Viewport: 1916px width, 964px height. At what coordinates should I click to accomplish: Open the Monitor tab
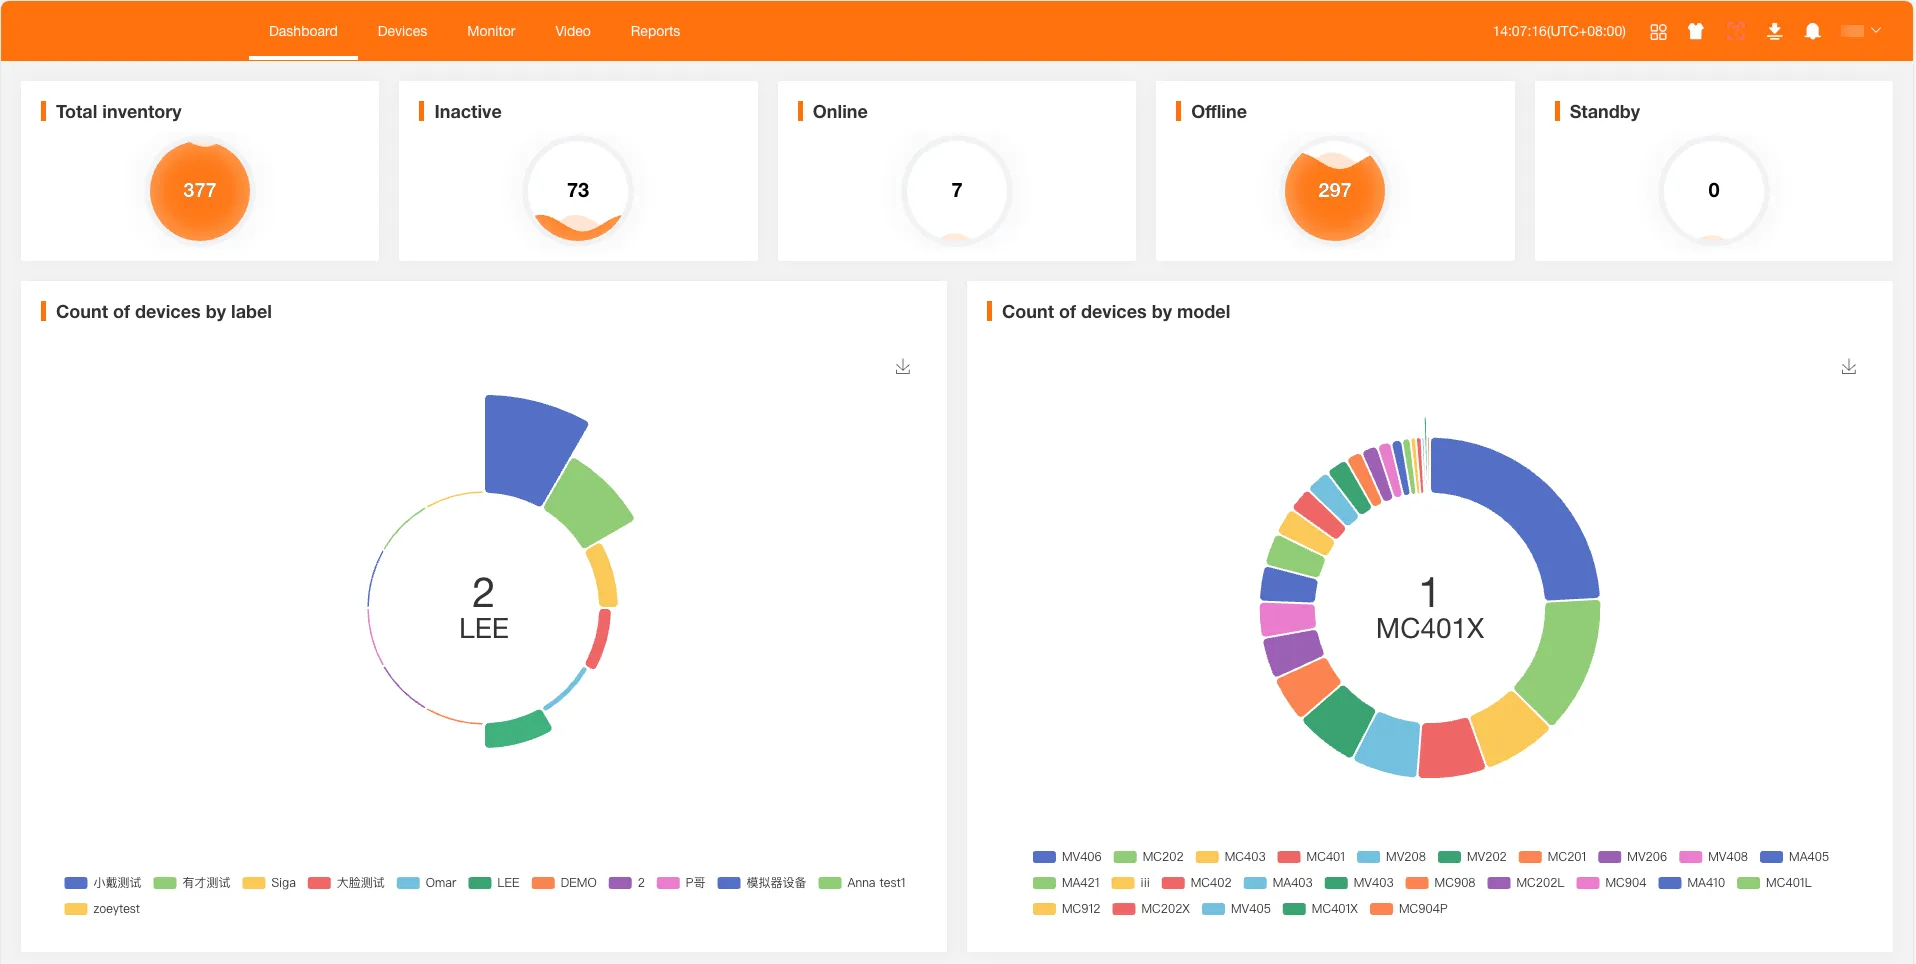coord(491,32)
